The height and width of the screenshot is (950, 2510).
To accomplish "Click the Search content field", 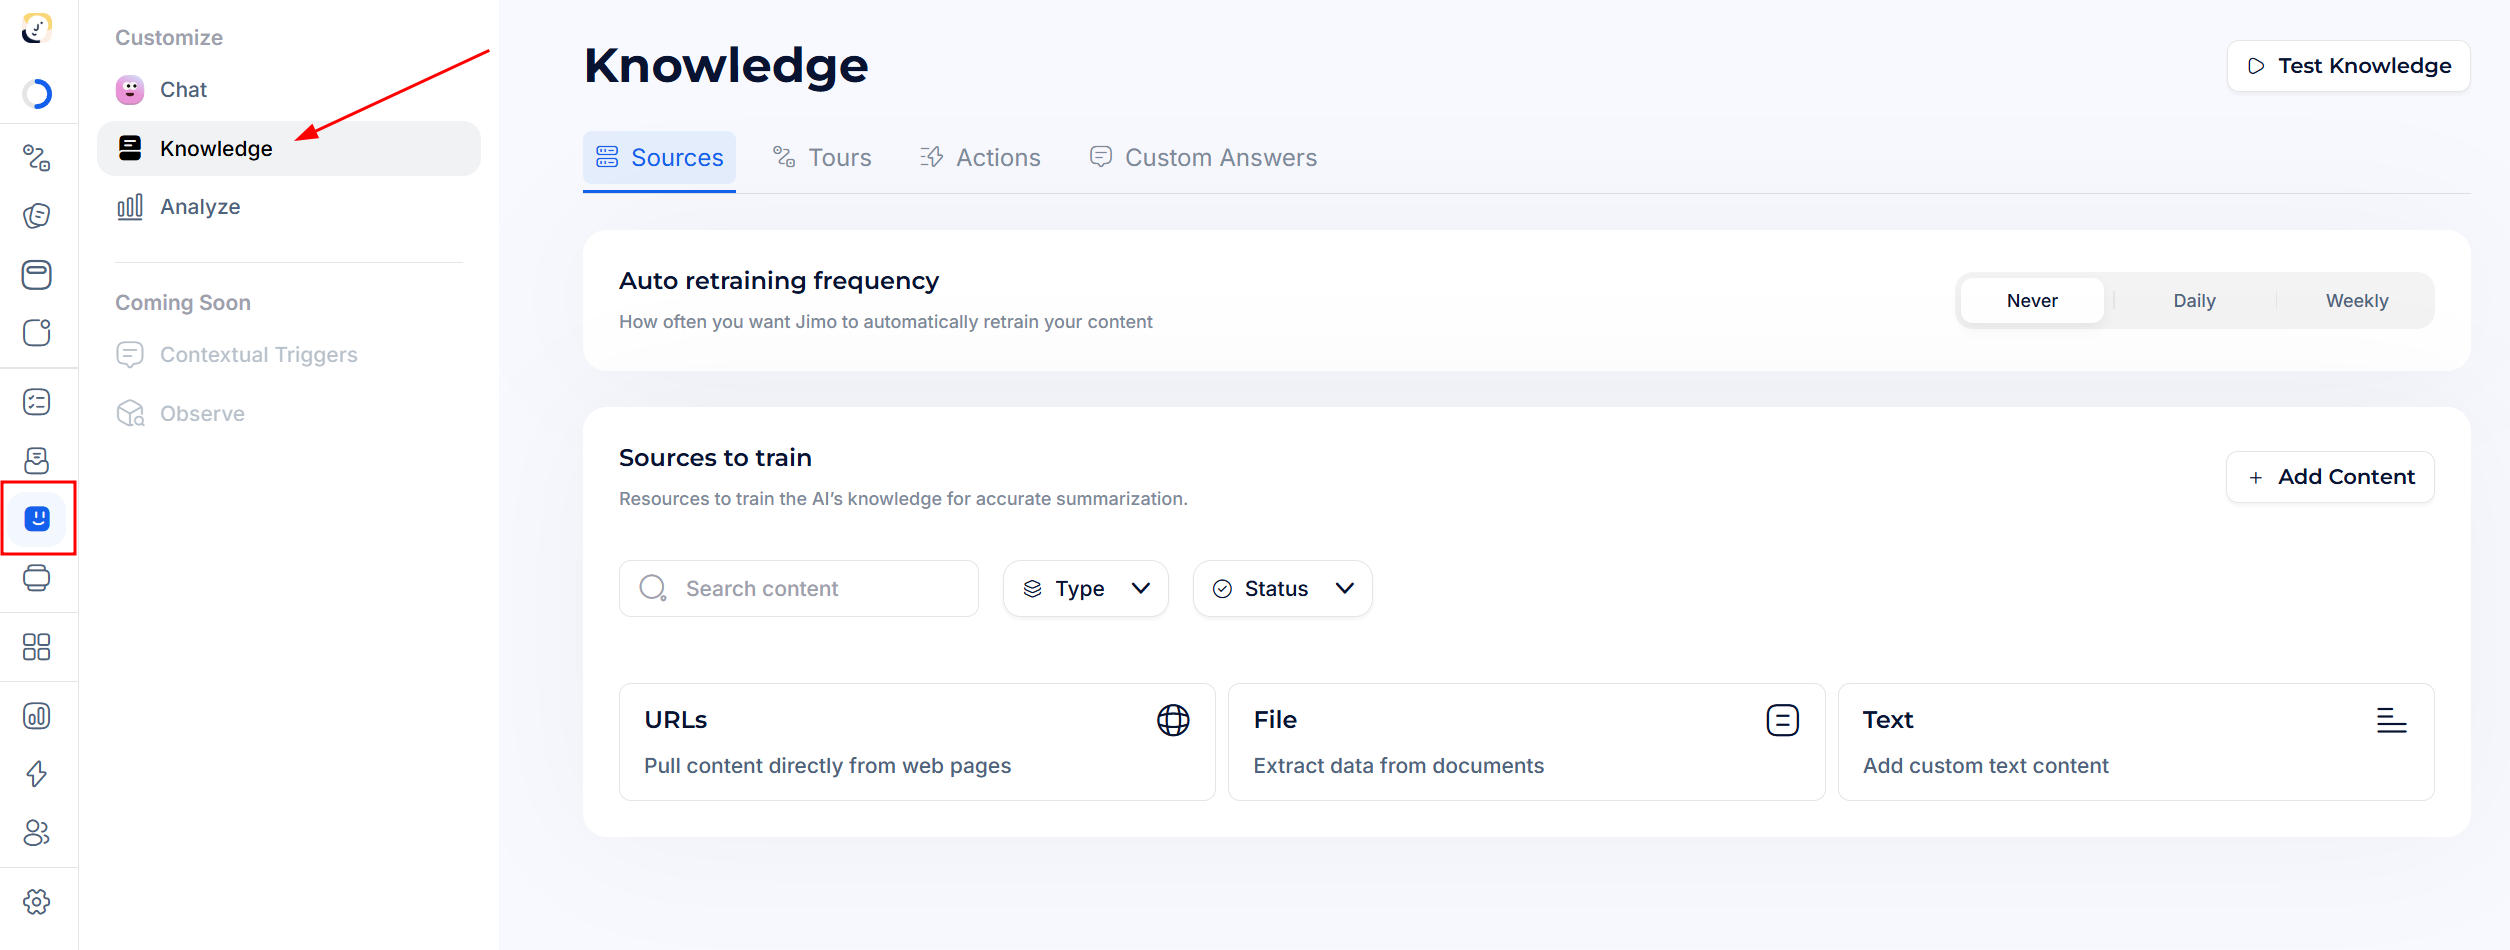I will 800,589.
